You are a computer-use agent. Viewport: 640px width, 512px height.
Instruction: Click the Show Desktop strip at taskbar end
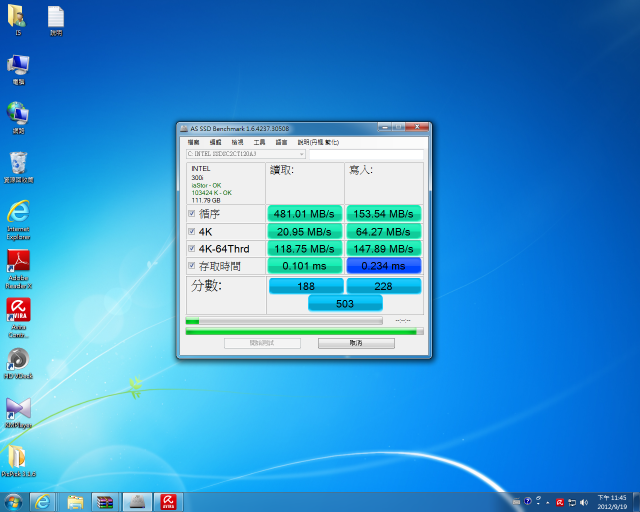click(636, 502)
